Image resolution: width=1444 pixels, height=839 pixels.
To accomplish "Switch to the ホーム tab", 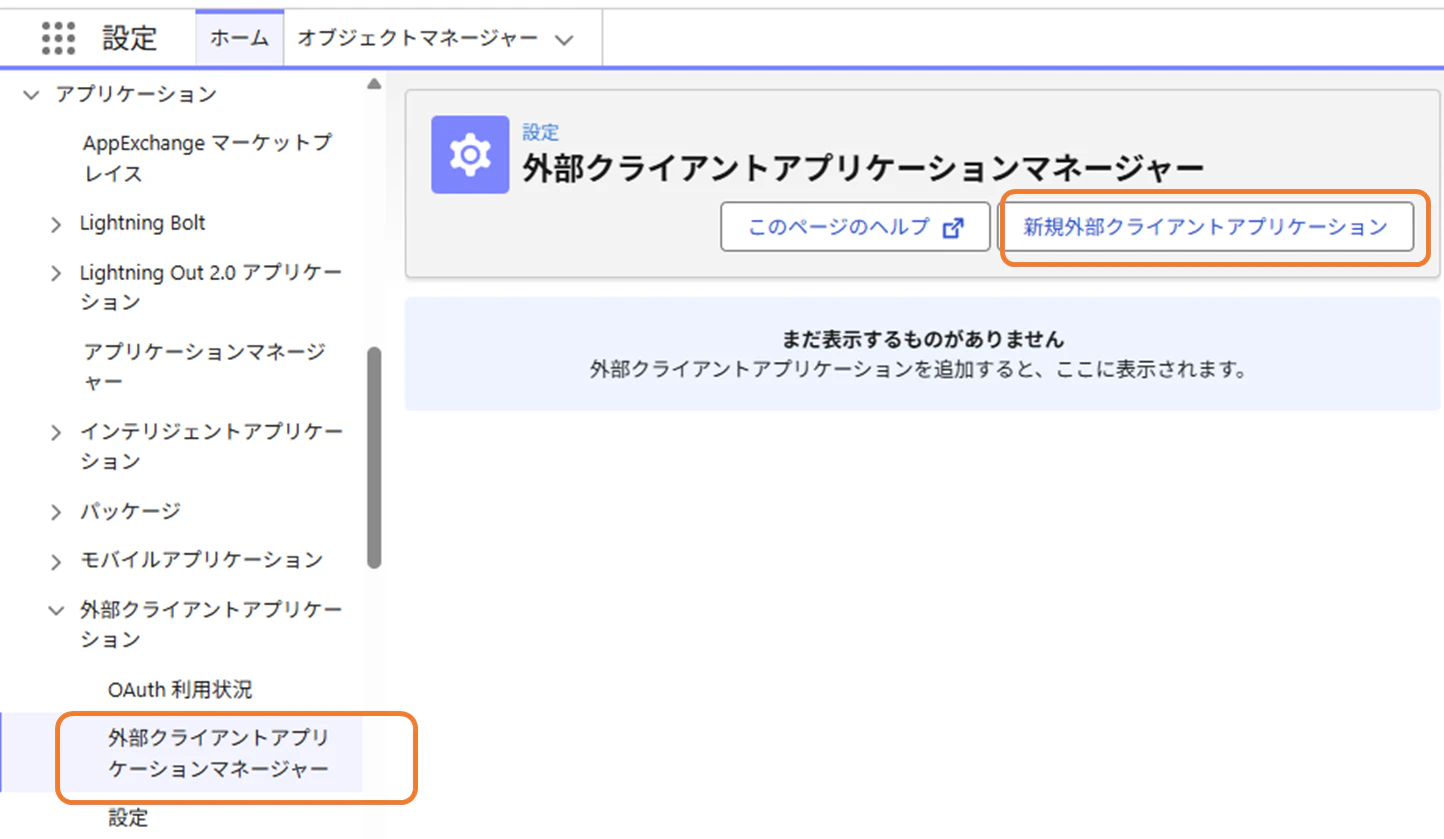I will [x=240, y=38].
